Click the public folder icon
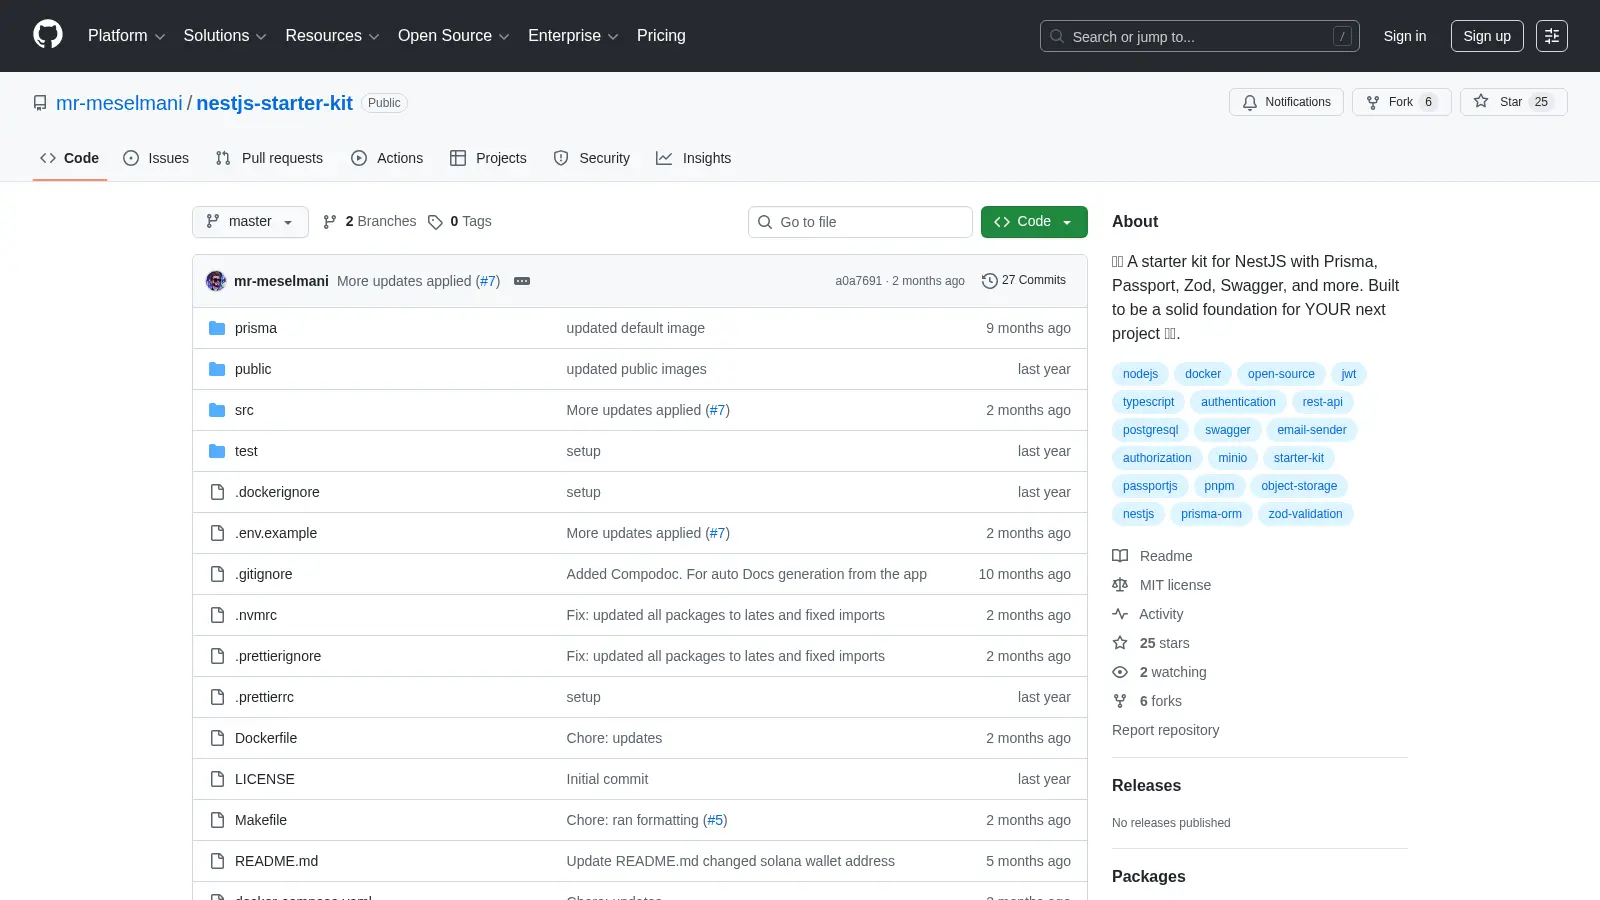Screen dimensions: 1600x900 point(217,369)
